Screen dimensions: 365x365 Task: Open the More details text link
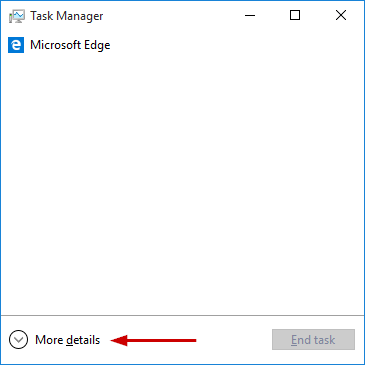(67, 340)
